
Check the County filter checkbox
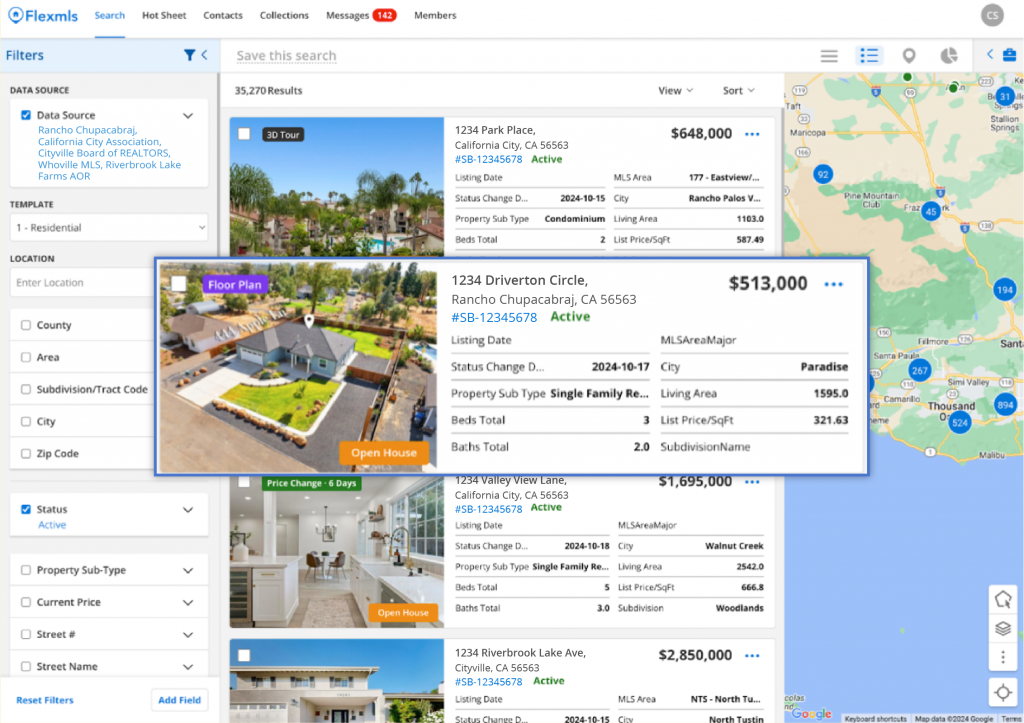(x=26, y=325)
